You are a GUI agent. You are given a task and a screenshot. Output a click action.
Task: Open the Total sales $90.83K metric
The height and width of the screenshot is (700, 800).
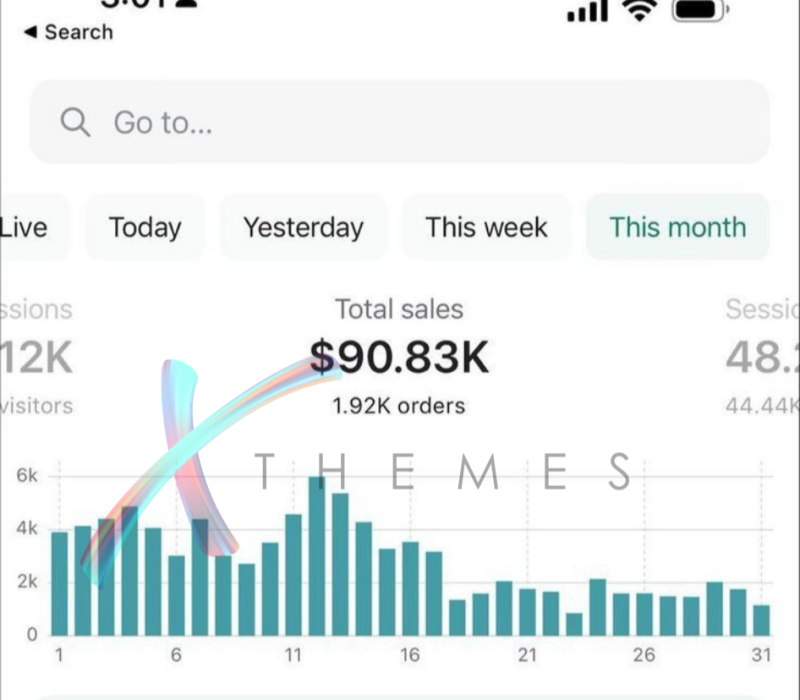[x=399, y=357]
